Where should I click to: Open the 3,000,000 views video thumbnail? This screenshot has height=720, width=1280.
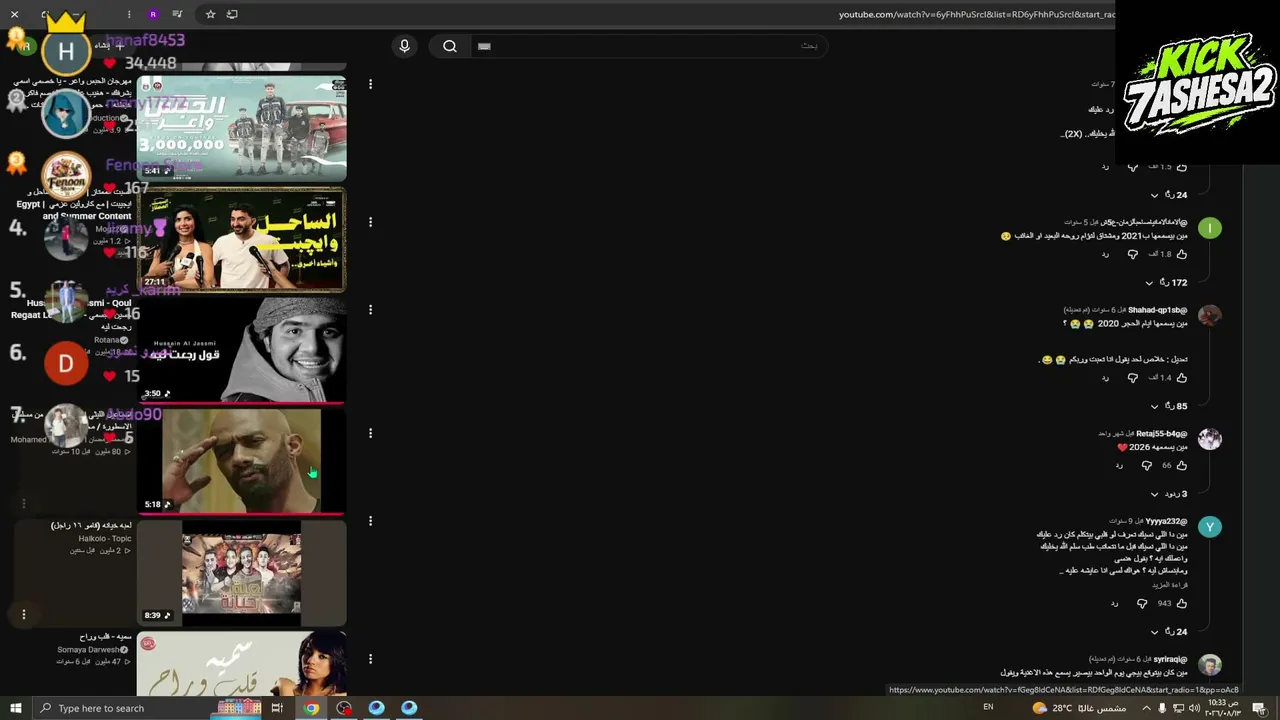pyautogui.click(x=241, y=128)
